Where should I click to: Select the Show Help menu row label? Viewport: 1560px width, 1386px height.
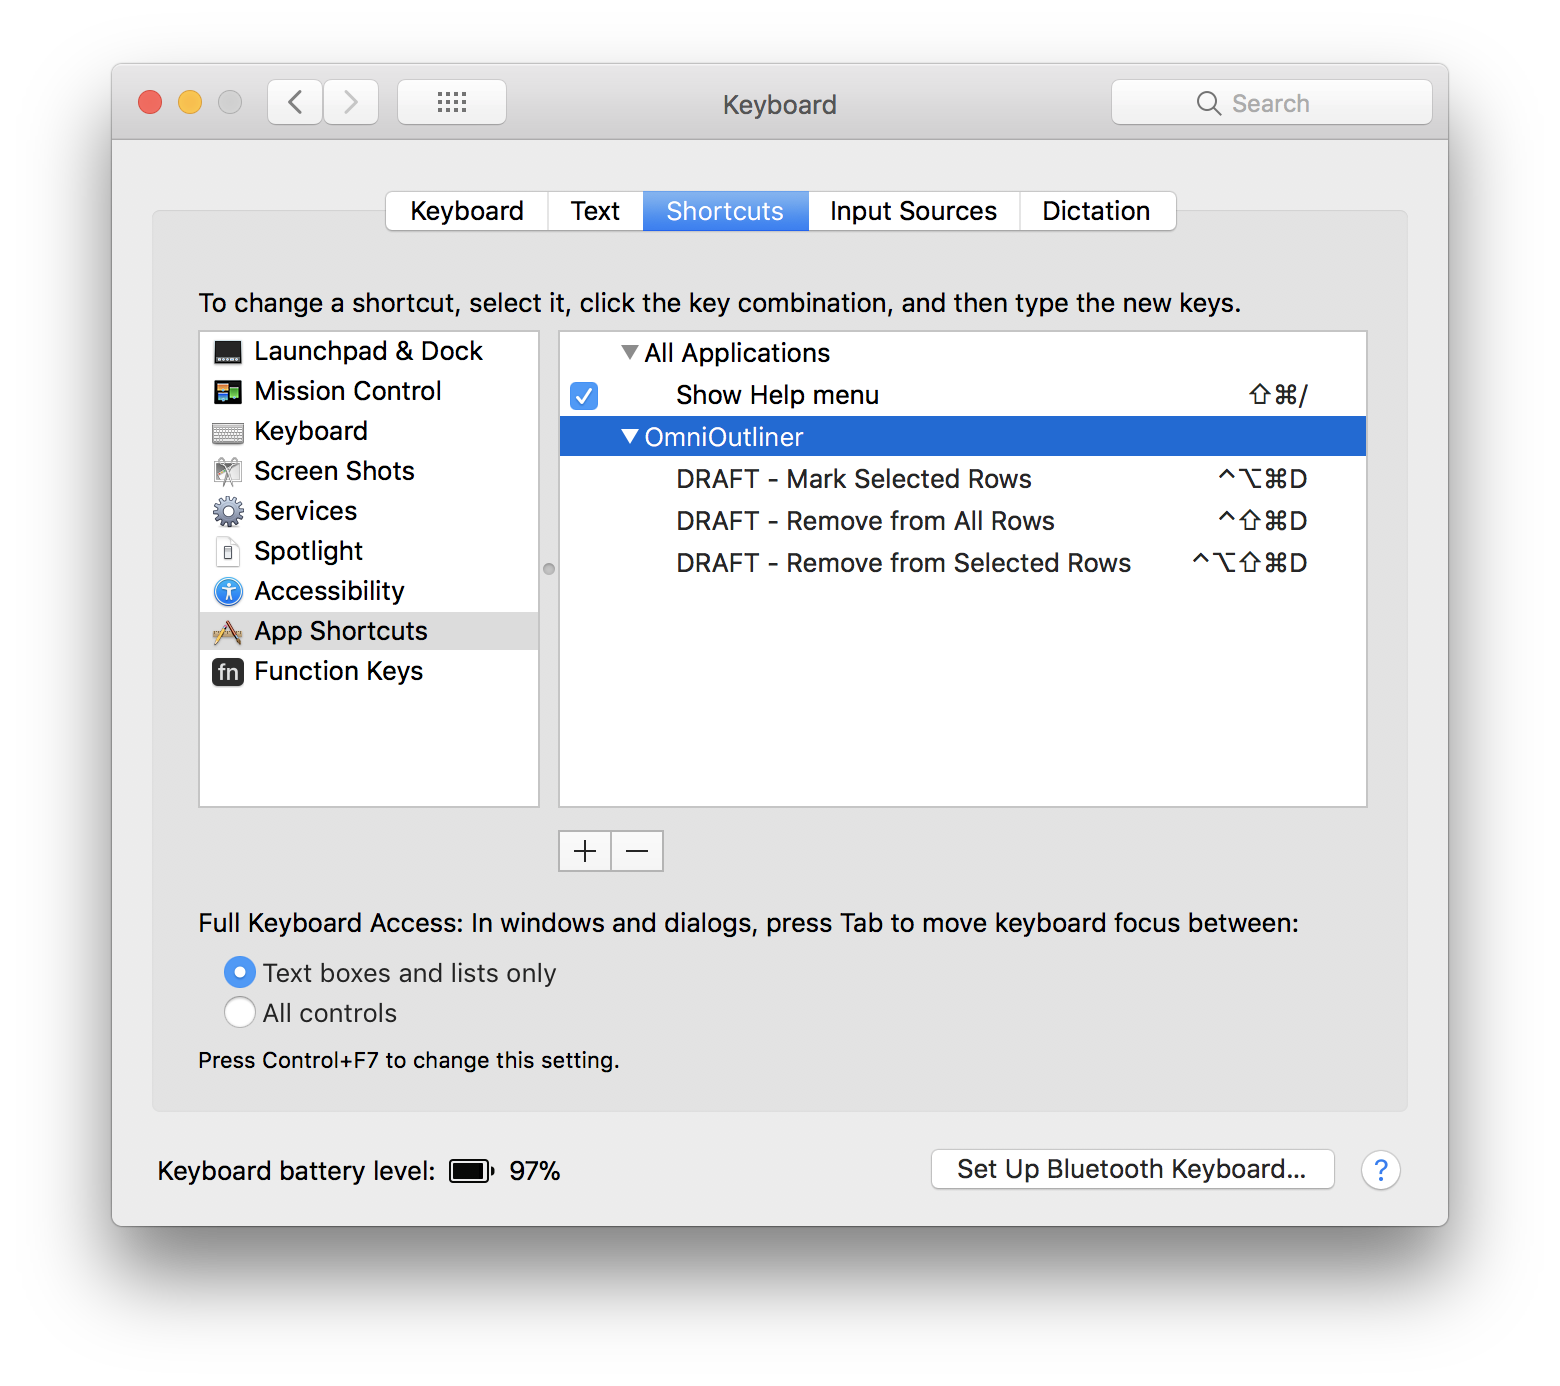point(777,395)
